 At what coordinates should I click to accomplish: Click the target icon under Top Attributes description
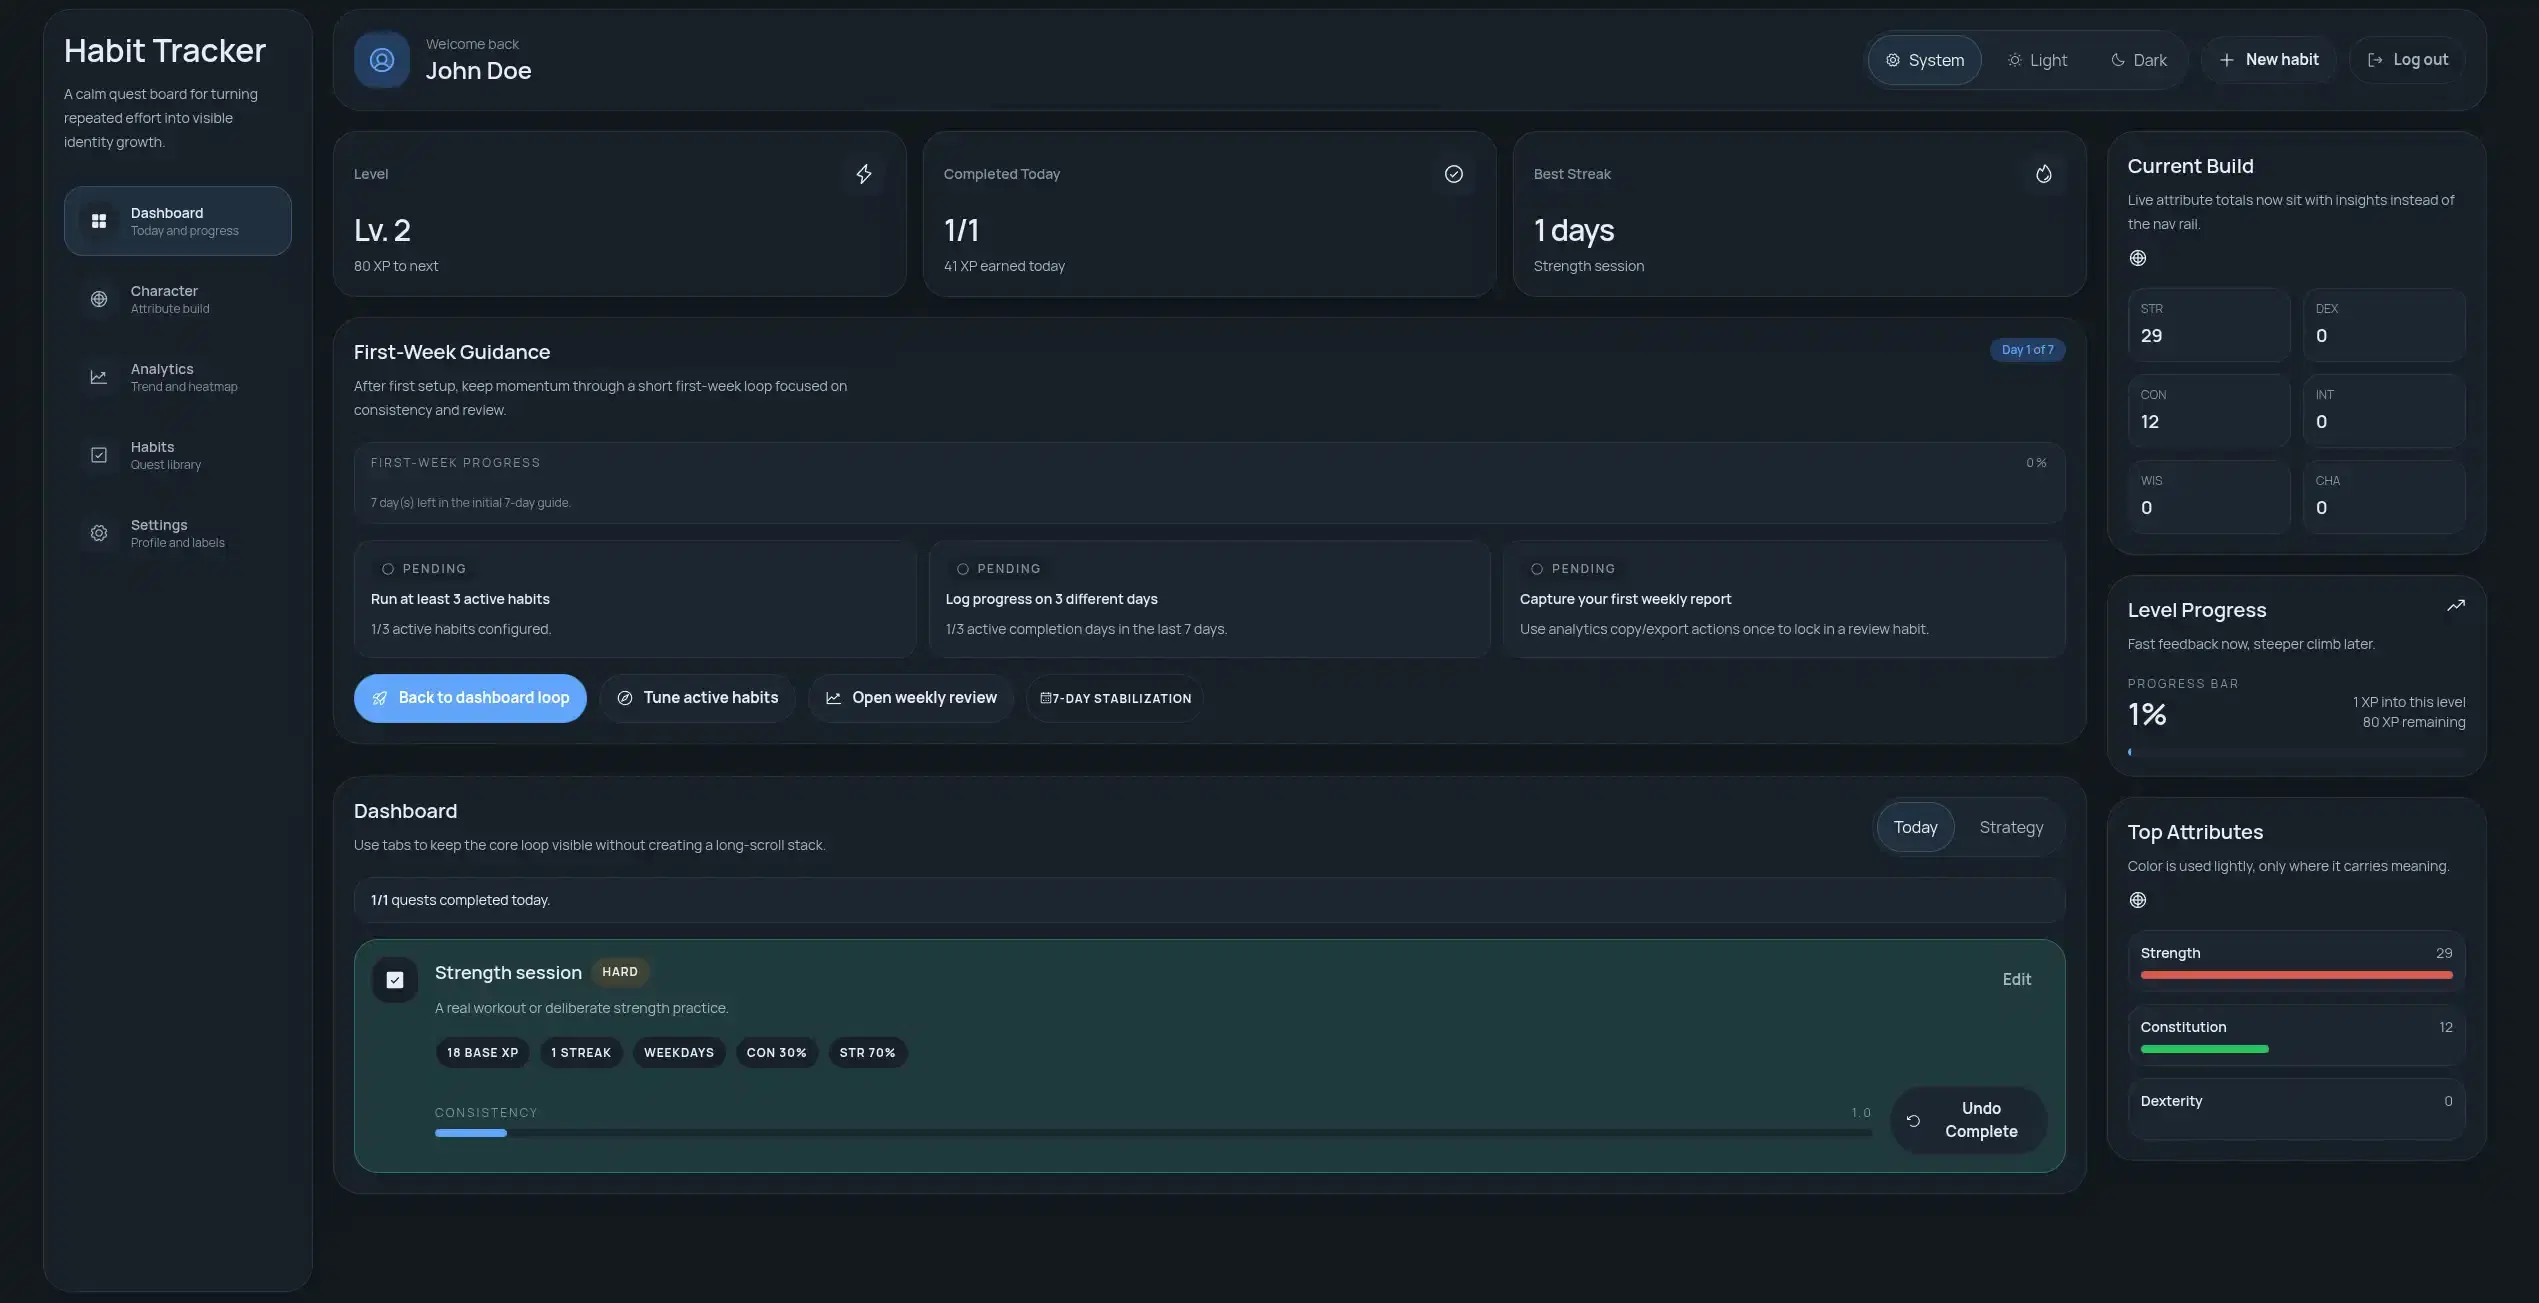[x=2138, y=900]
